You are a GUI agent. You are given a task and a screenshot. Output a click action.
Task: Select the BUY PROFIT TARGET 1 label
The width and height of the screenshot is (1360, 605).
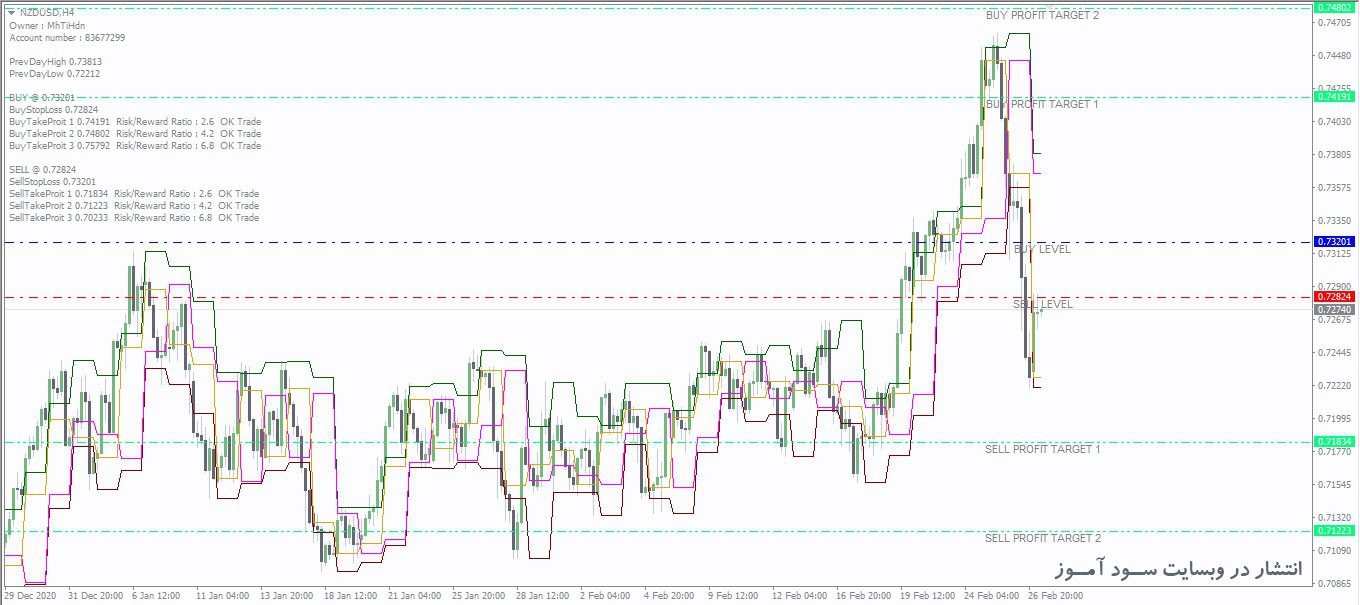(x=1042, y=104)
